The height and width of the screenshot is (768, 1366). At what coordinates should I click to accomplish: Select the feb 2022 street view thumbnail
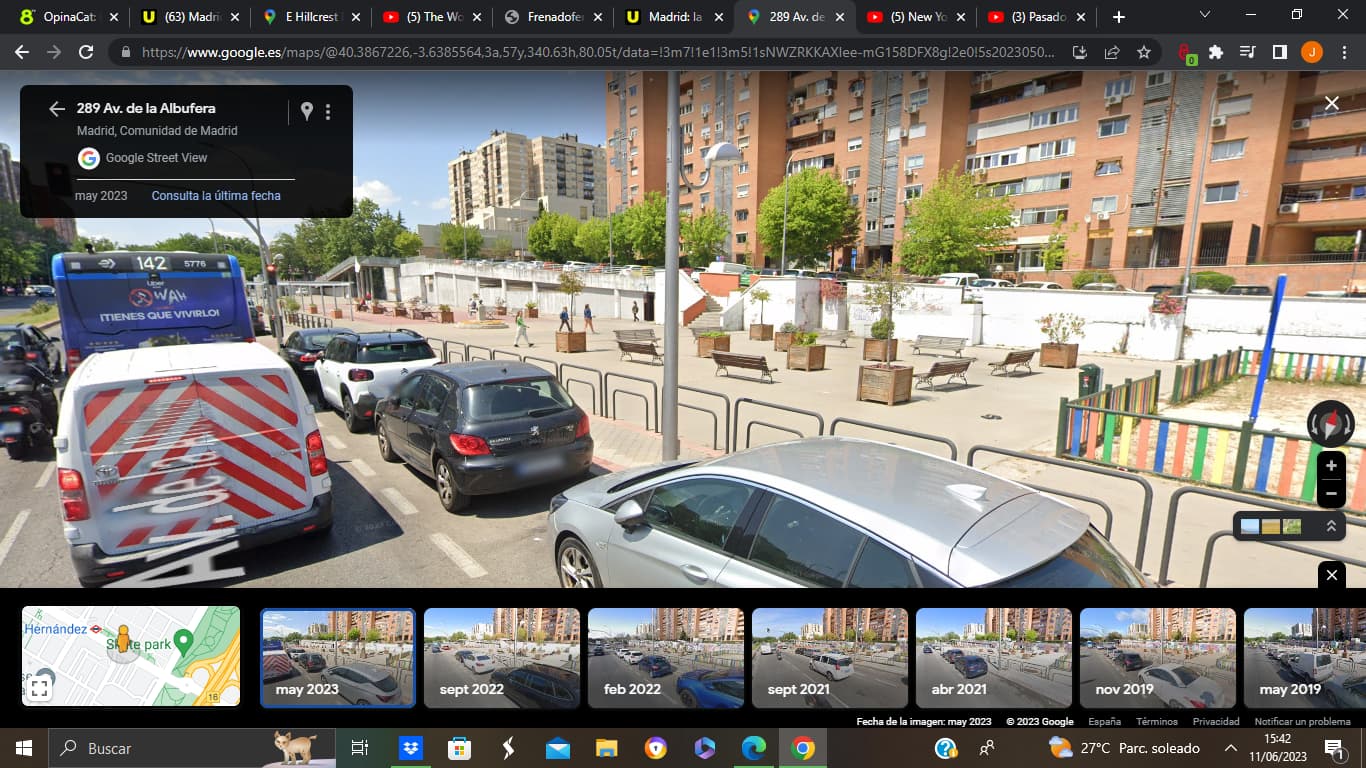click(665, 657)
